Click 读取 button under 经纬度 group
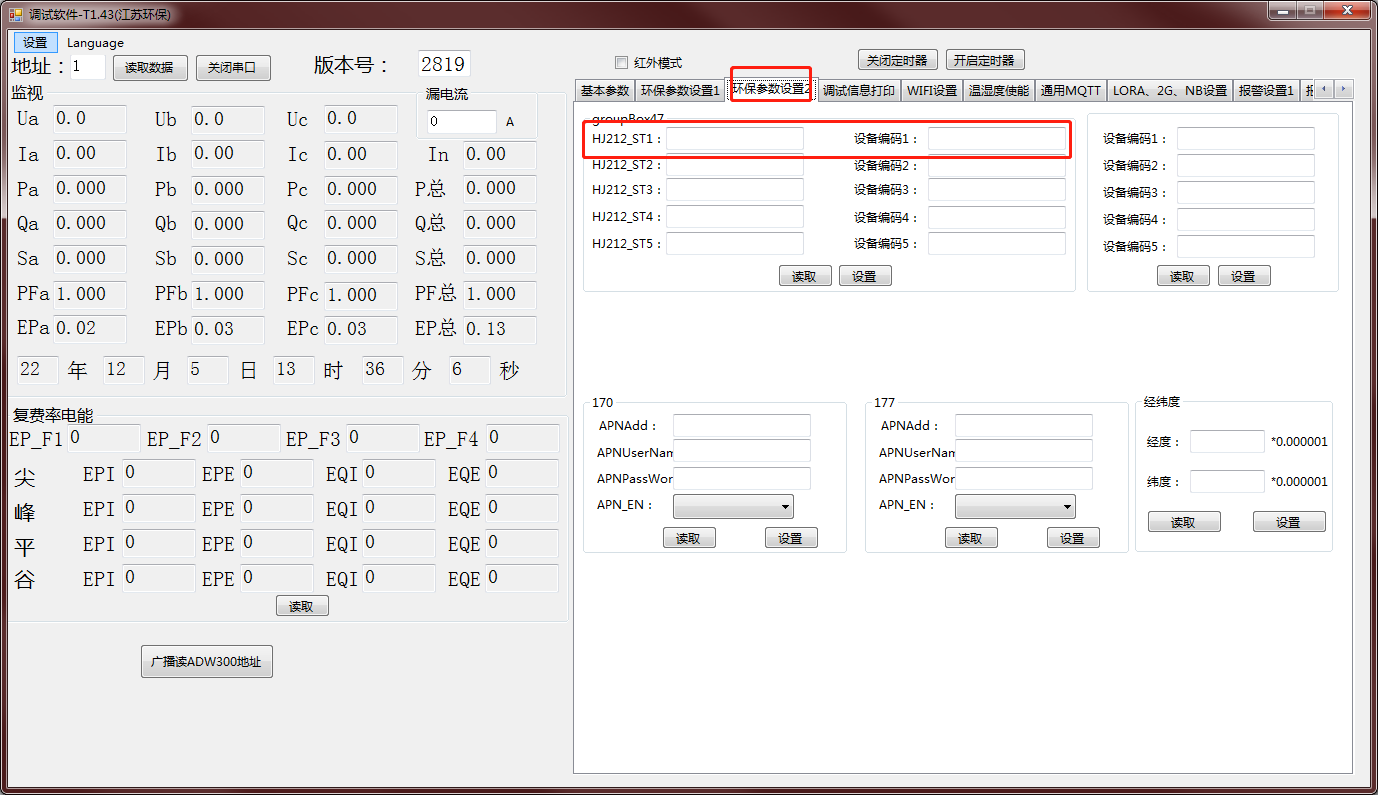 coord(1183,522)
